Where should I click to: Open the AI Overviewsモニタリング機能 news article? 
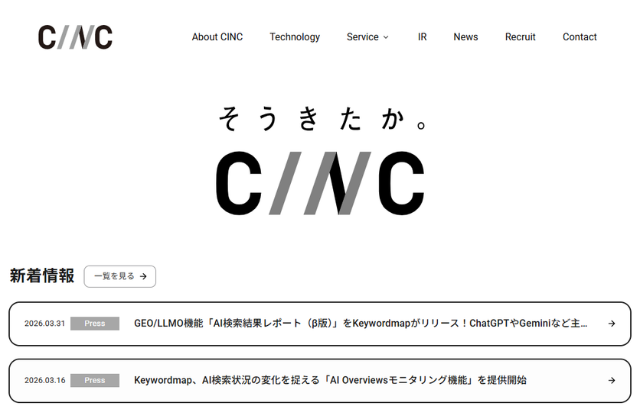320,380
